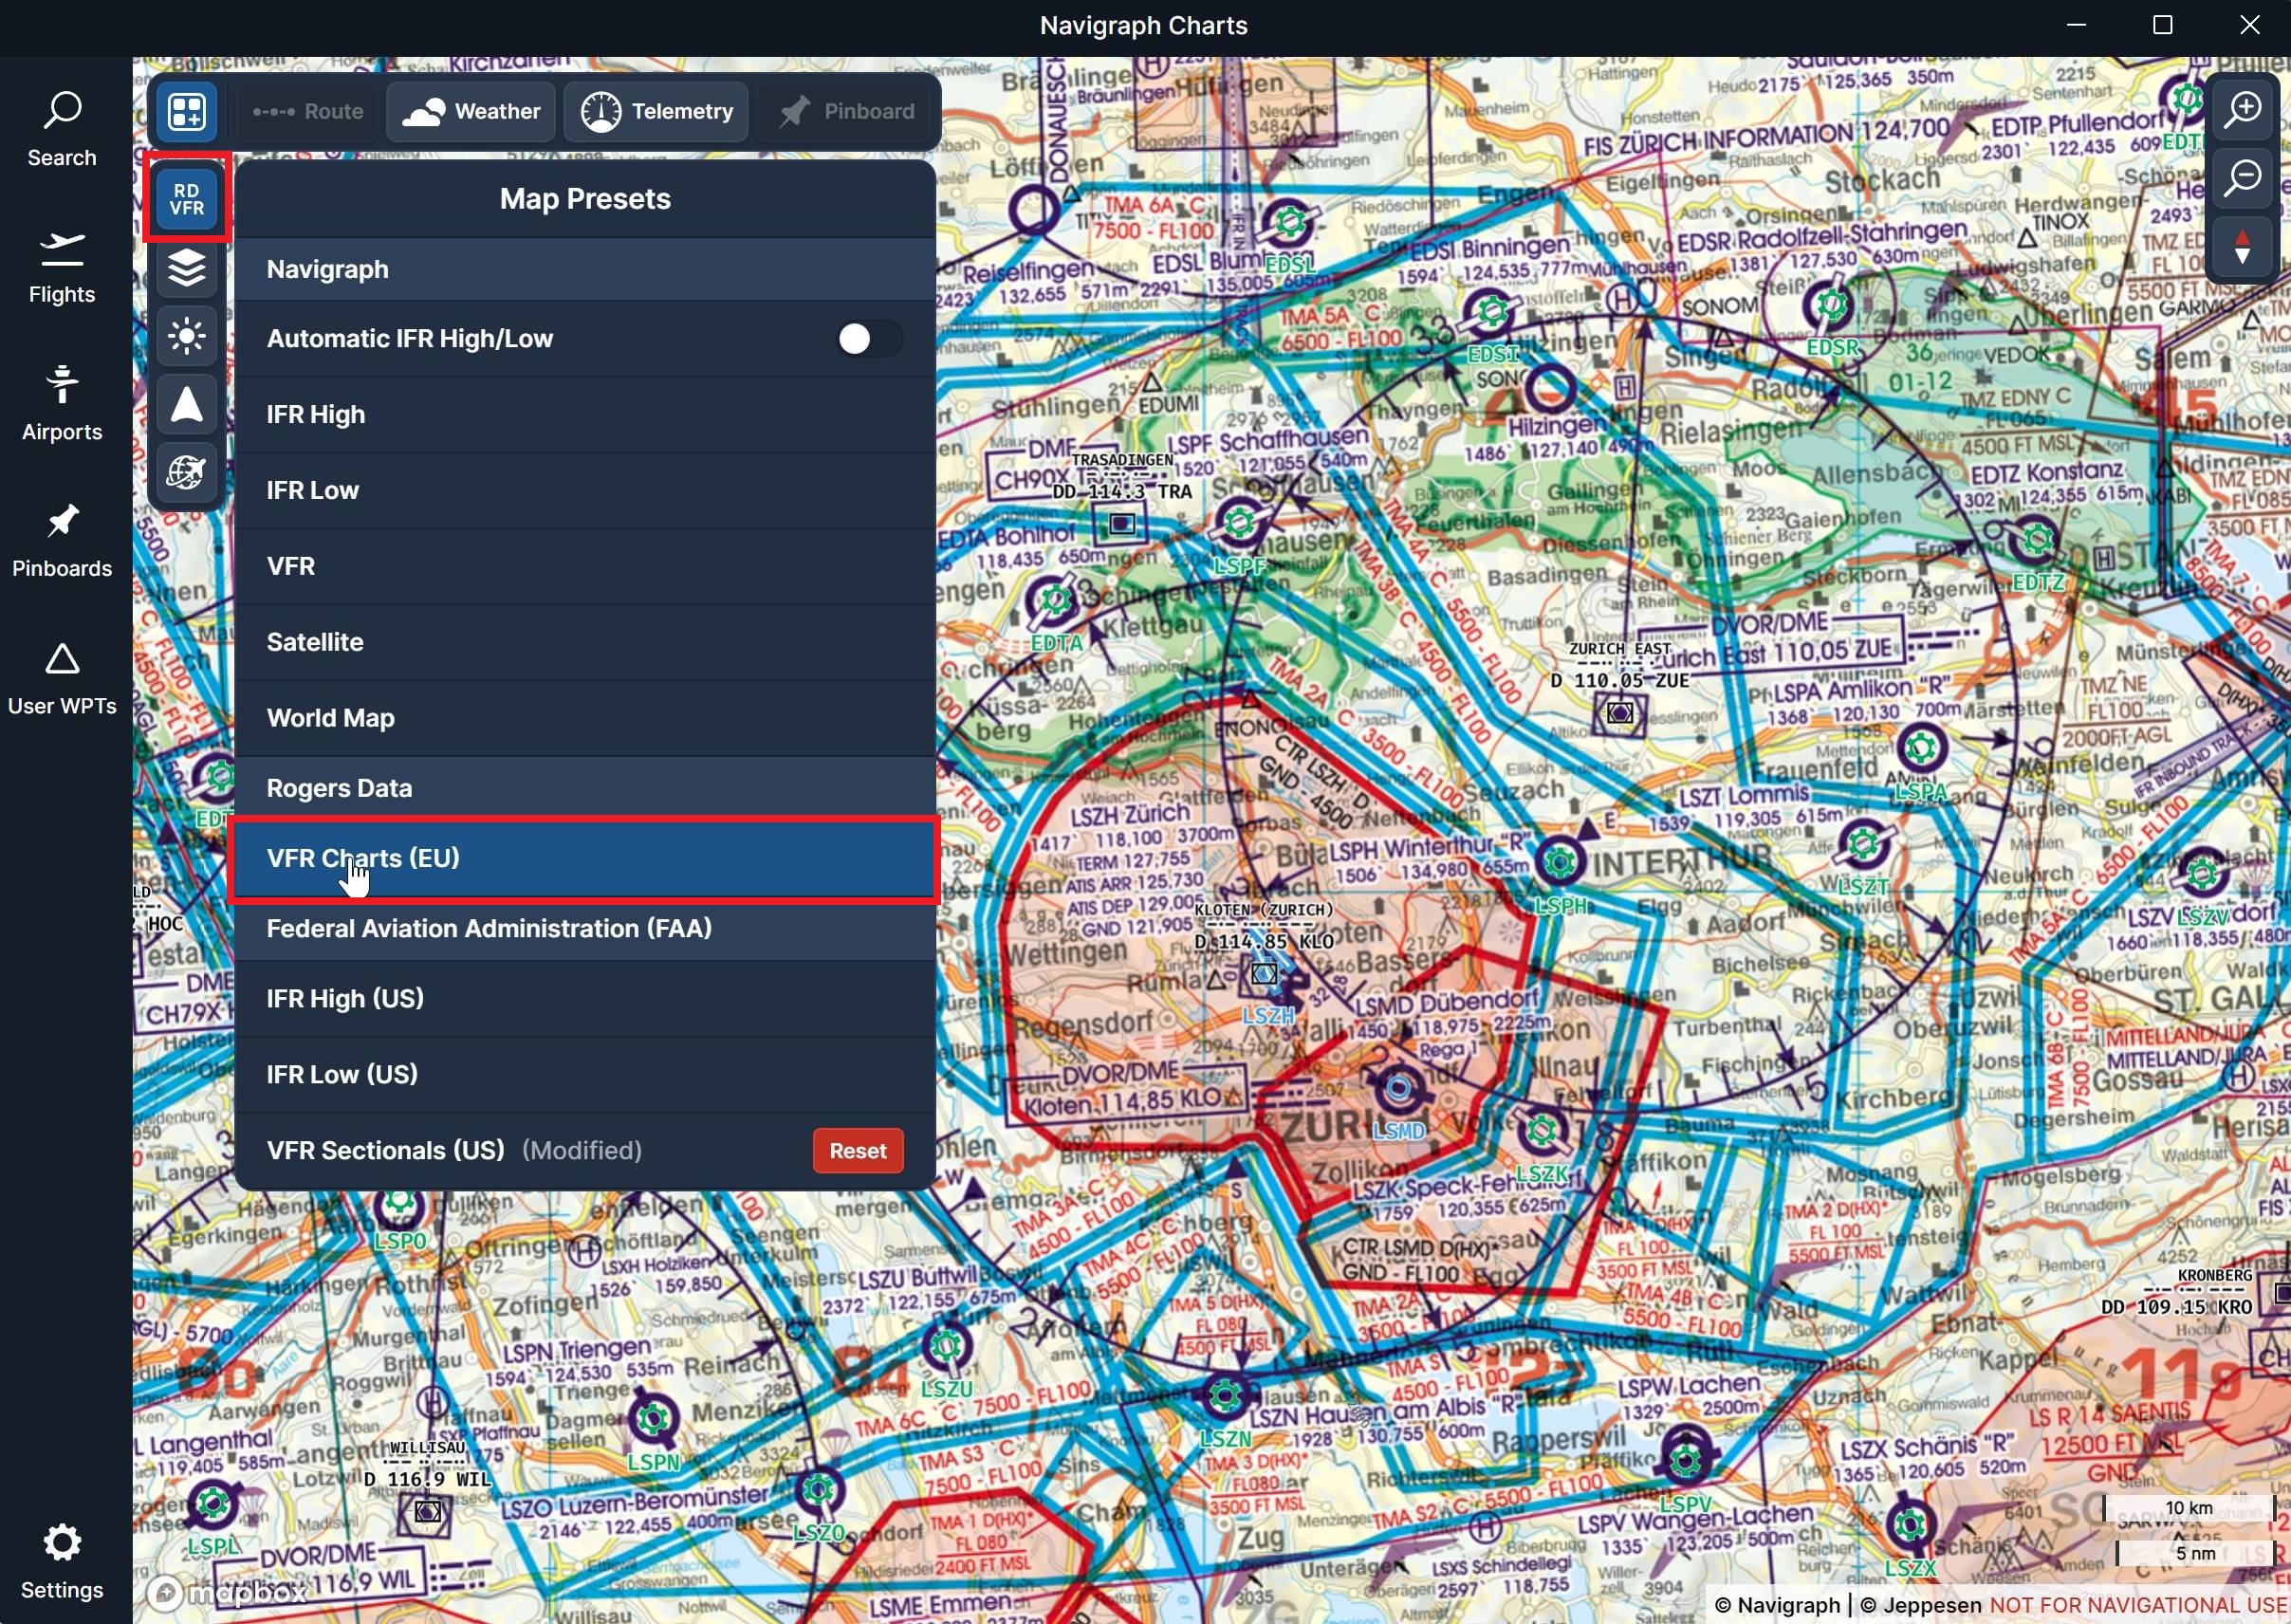Image resolution: width=2291 pixels, height=1624 pixels.
Task: Zoom out using the magnifier minus icon
Action: (x=2243, y=178)
